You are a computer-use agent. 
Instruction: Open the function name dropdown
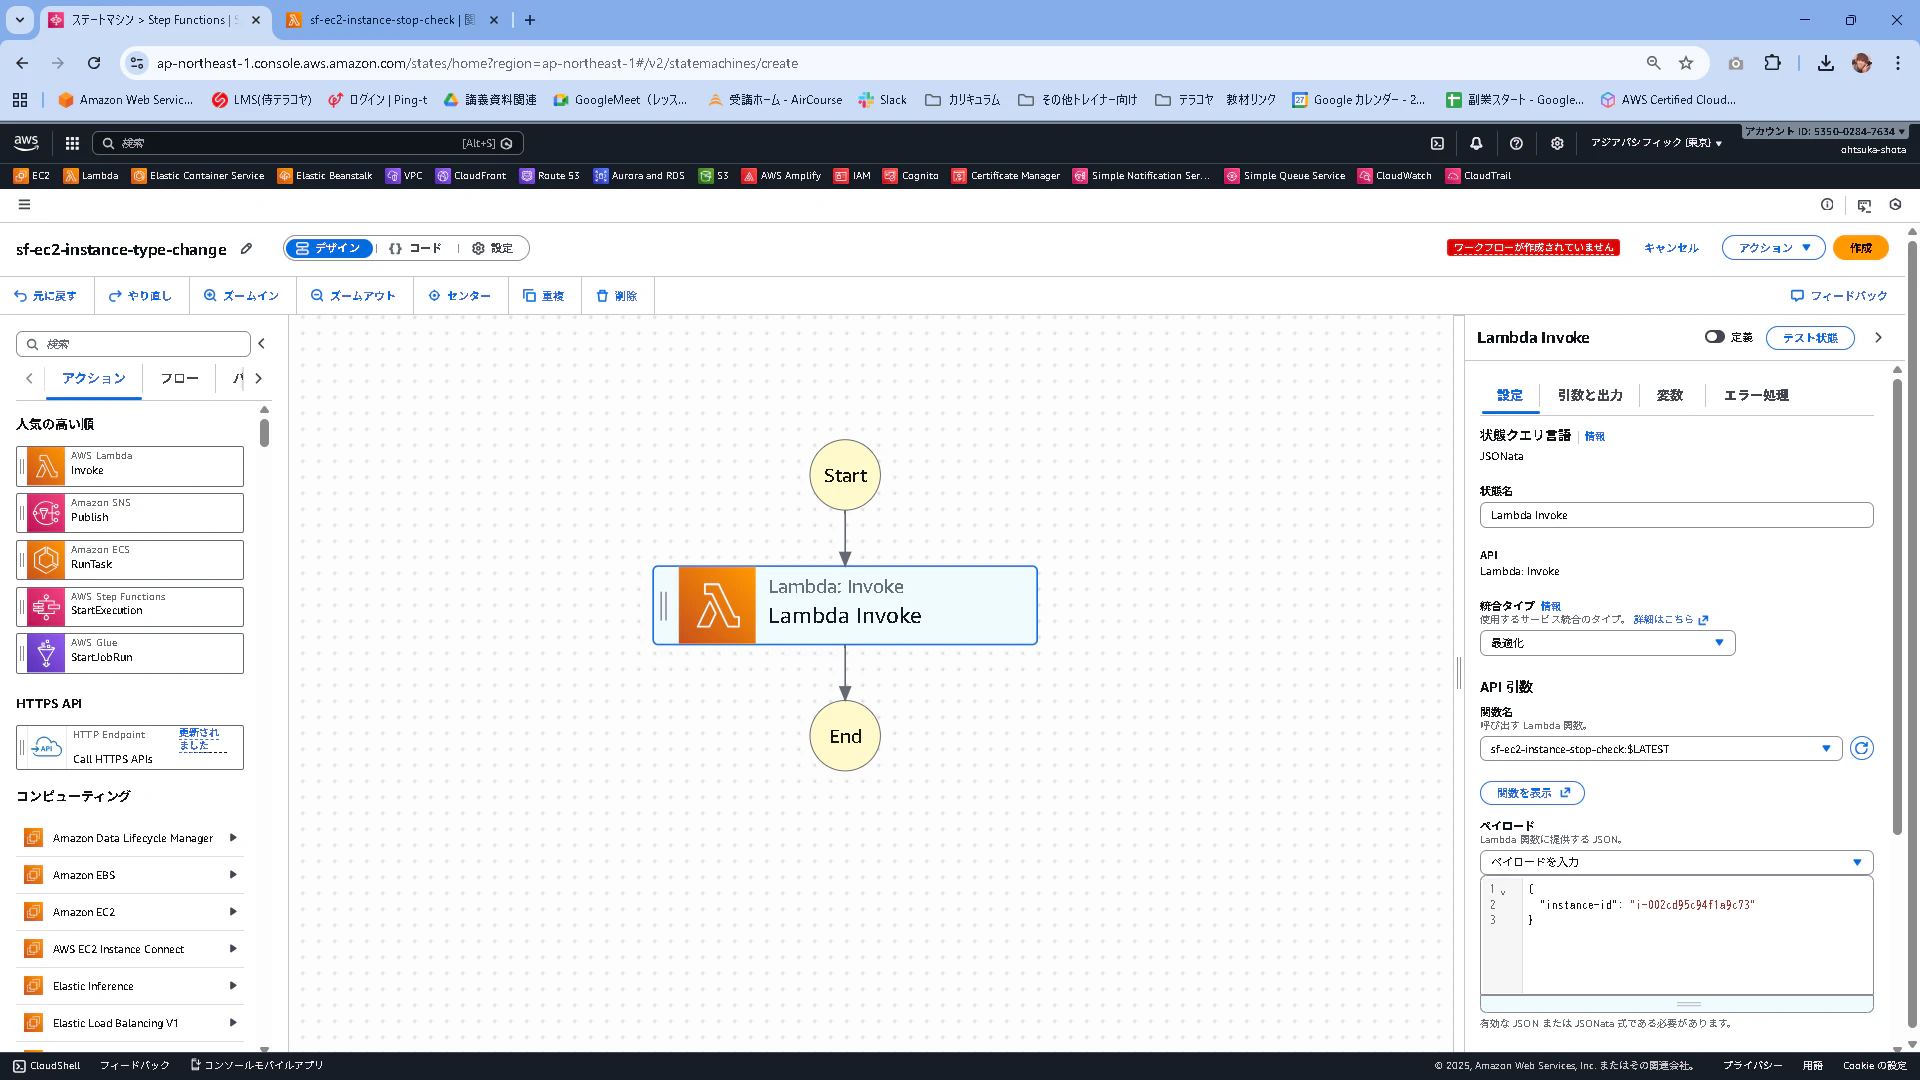click(x=1660, y=749)
